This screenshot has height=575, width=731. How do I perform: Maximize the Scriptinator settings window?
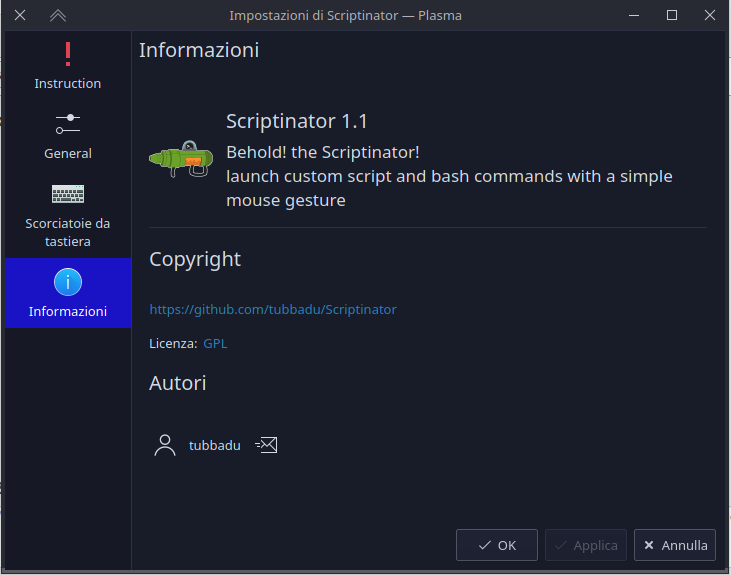(x=672, y=15)
